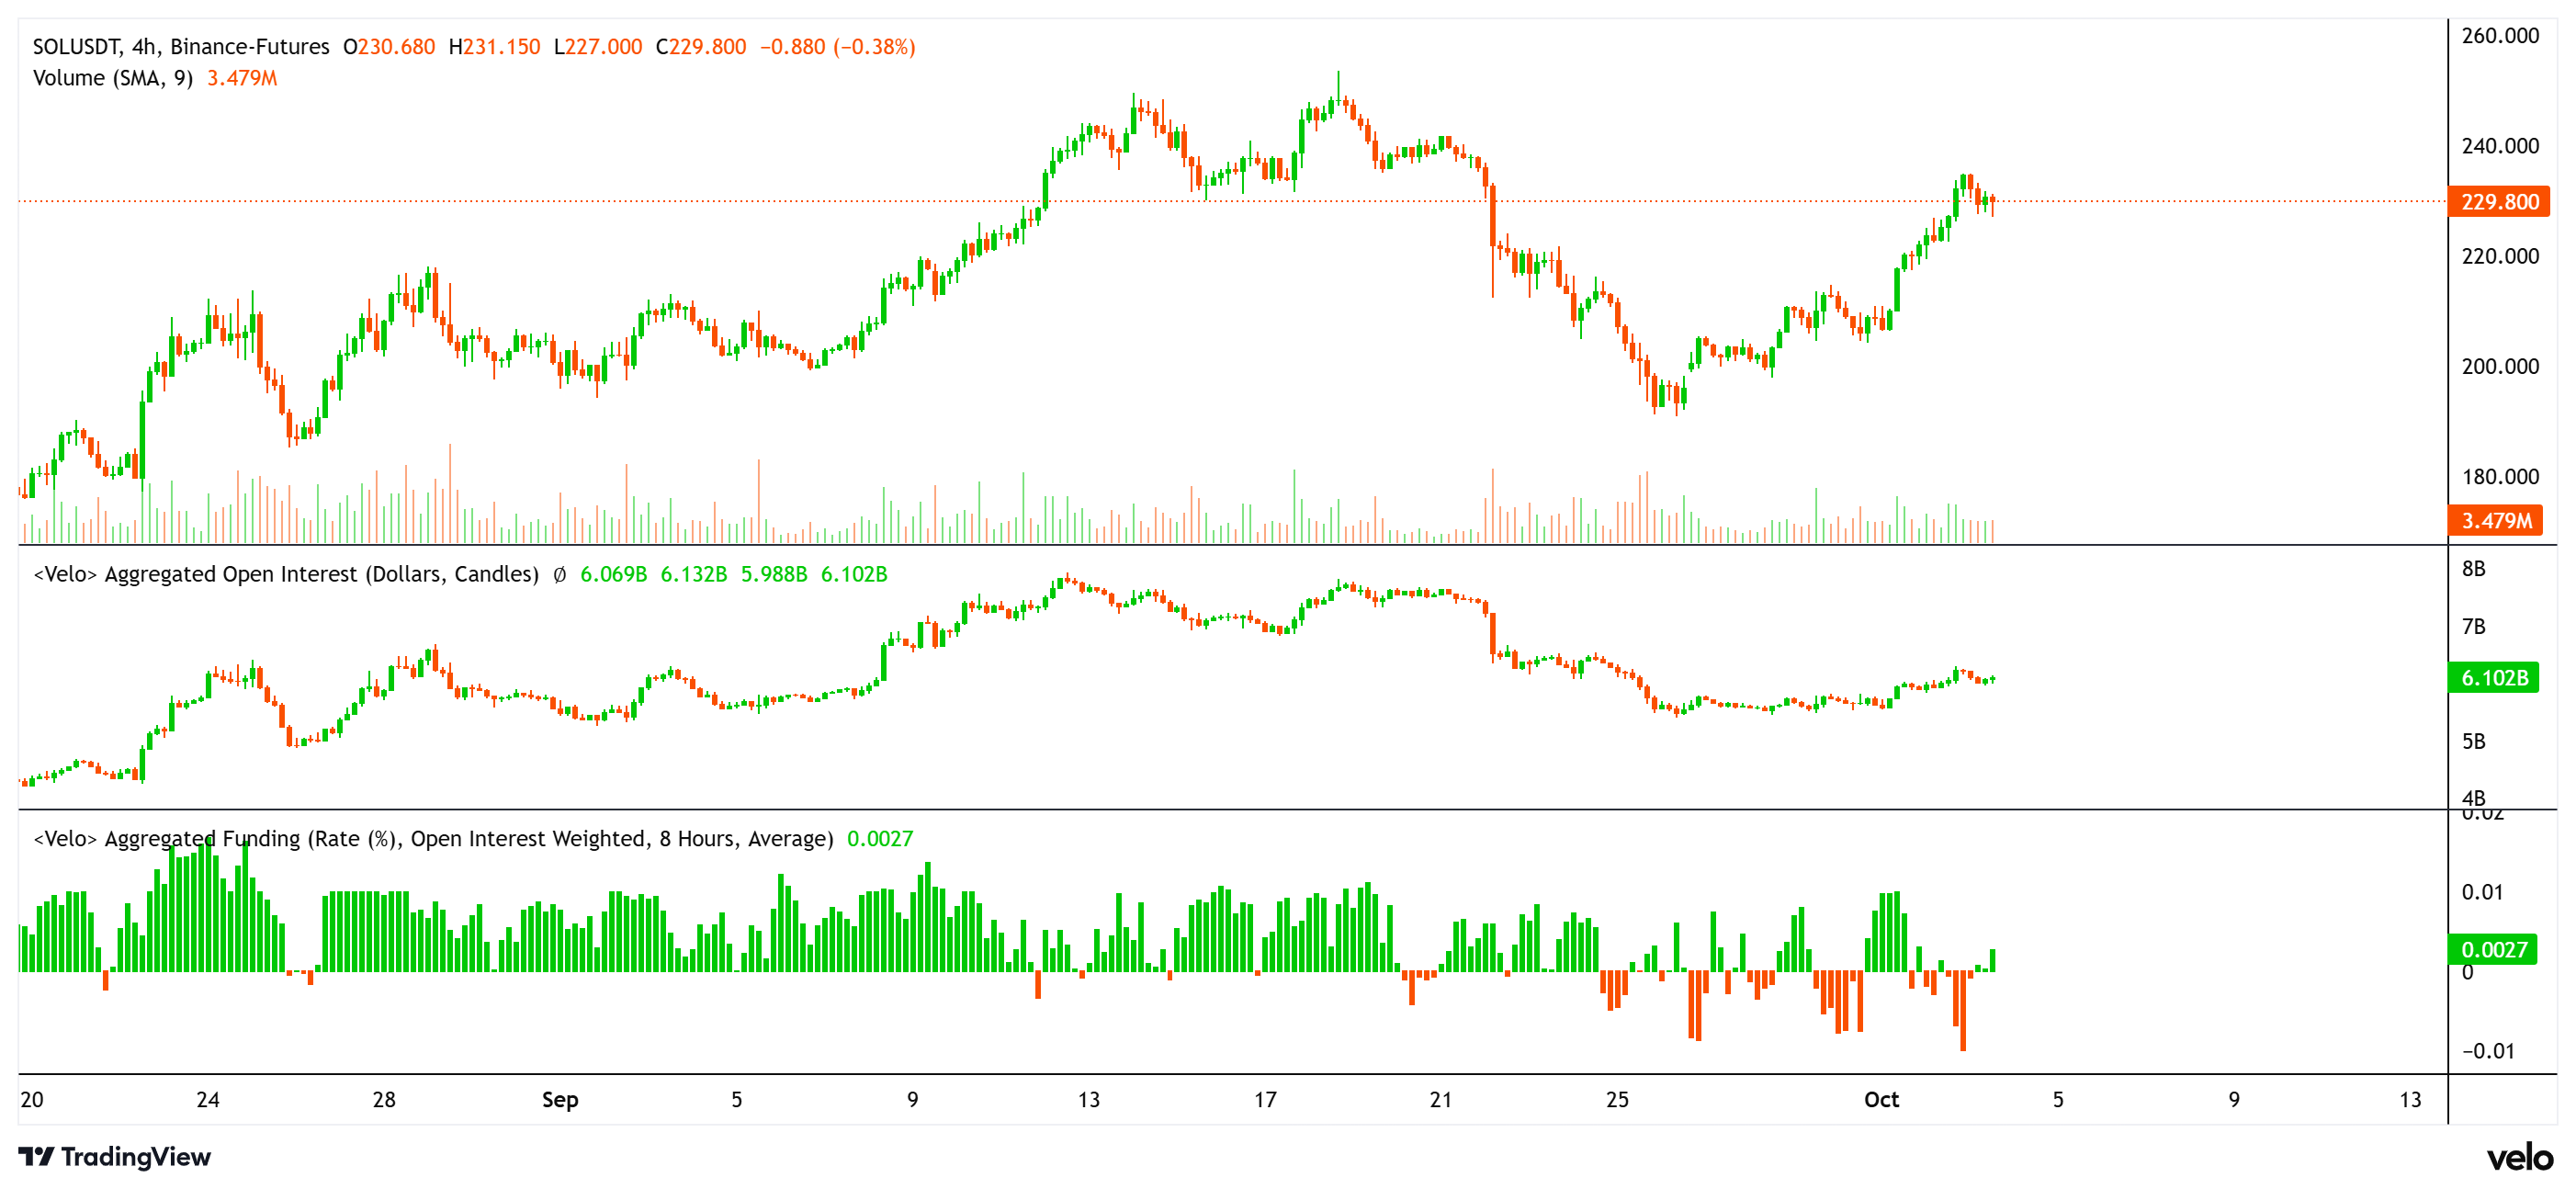2576x1189 pixels.
Task: Click Sep on the time axis
Action: click(560, 1100)
